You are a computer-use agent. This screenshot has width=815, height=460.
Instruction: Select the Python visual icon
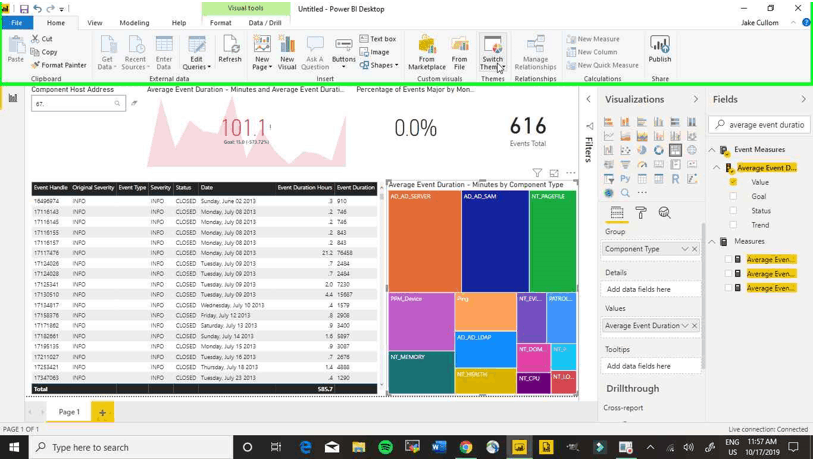point(625,179)
